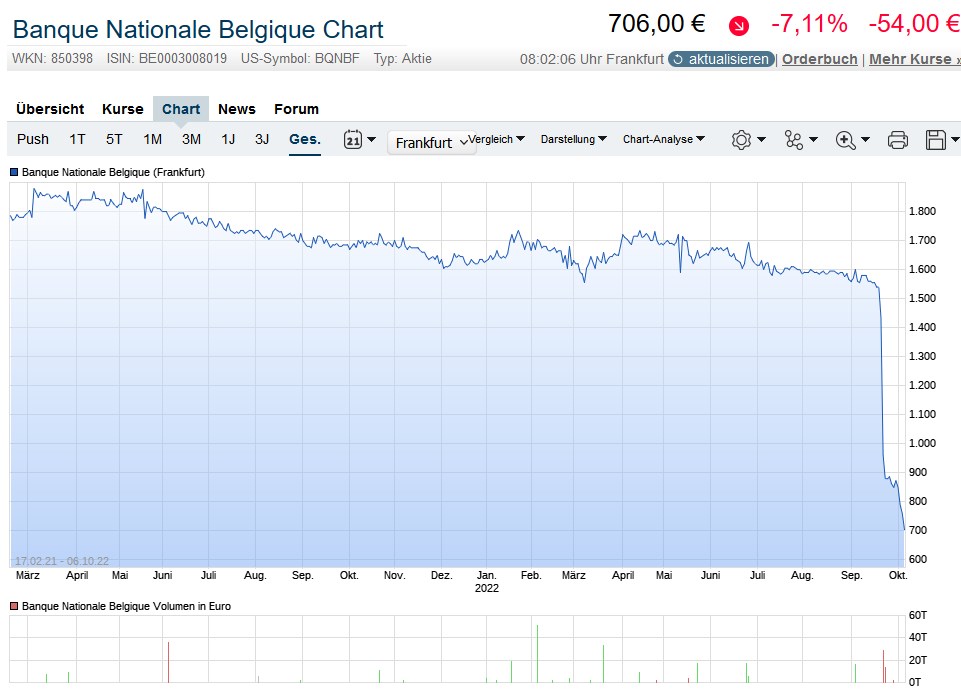The image size is (961, 693).
Task: Enable Push live updating mode
Action: [33, 139]
